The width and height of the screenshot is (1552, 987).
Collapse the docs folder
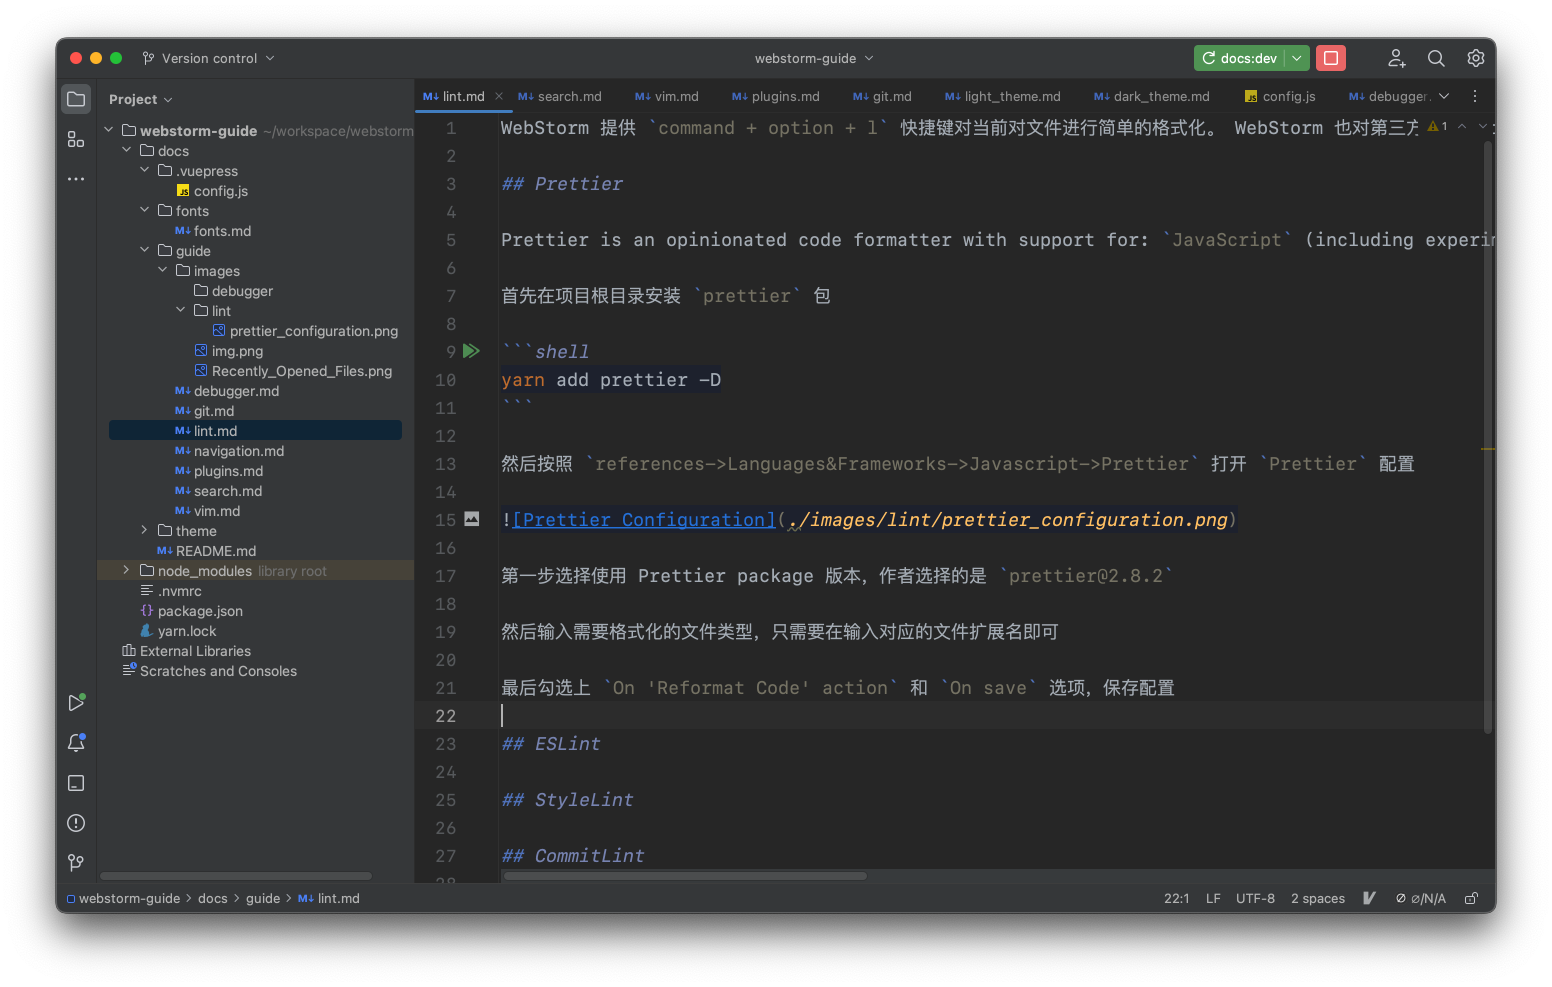coord(127,150)
